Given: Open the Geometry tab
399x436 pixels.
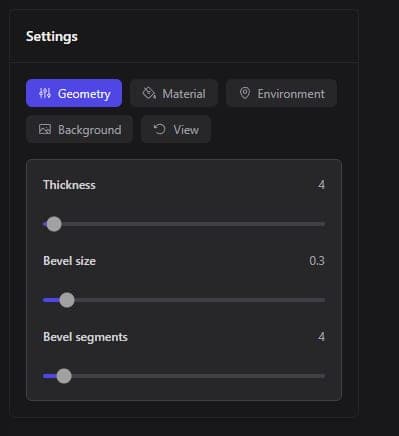Looking at the screenshot, I should [x=74, y=93].
